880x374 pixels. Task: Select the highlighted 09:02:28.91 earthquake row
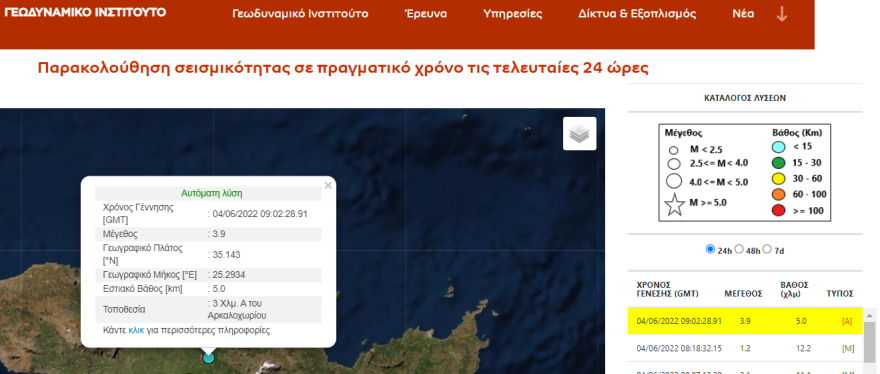745,321
